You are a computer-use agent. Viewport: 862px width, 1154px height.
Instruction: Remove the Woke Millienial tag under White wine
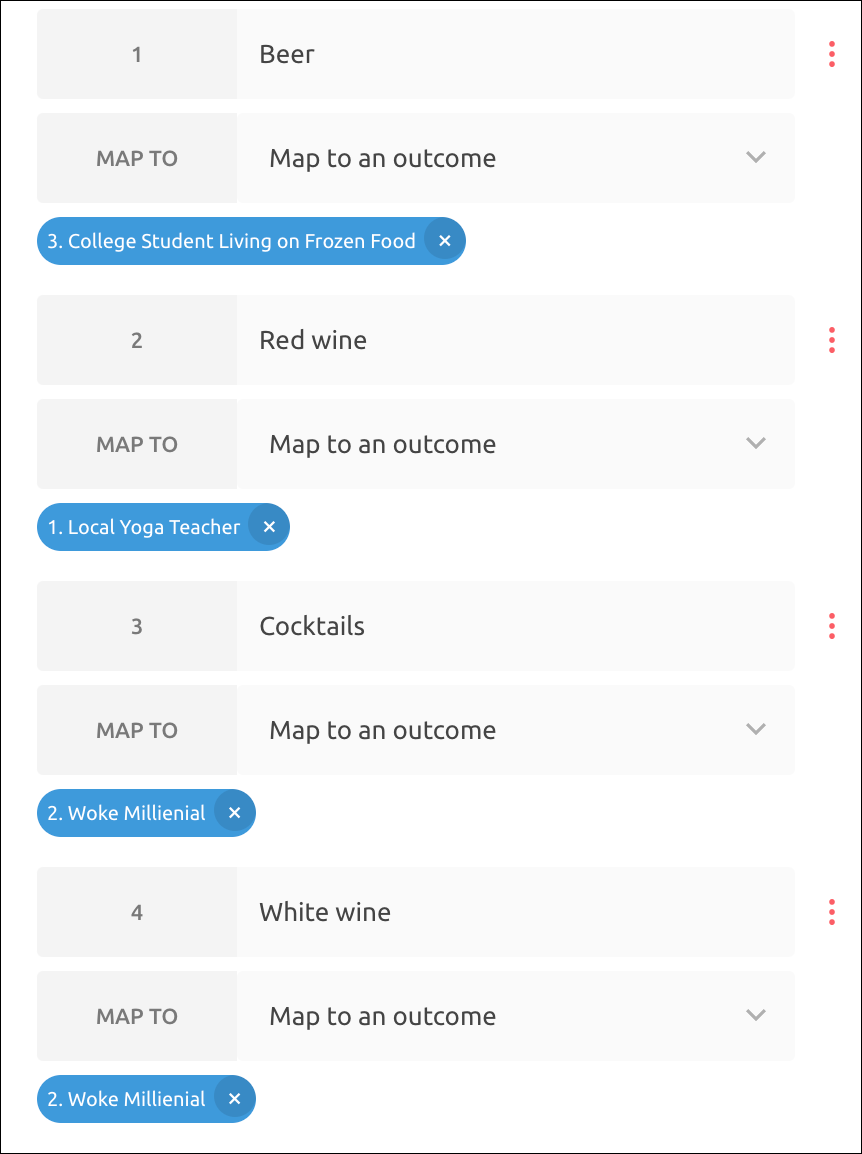pyautogui.click(x=233, y=1098)
